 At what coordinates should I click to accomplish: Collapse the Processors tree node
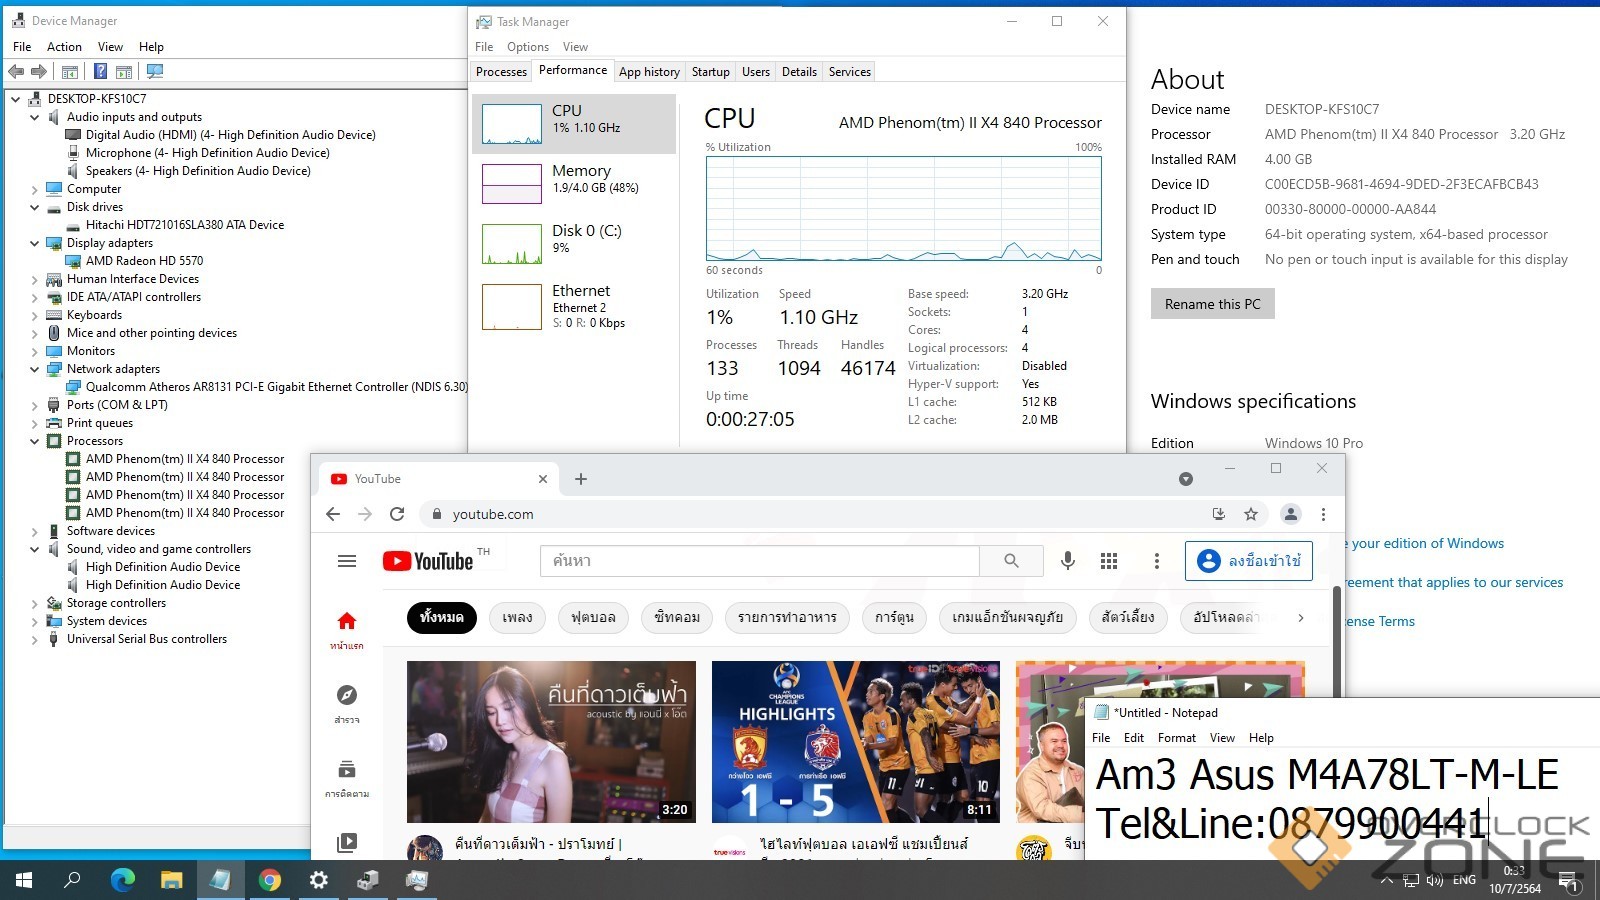(35, 441)
